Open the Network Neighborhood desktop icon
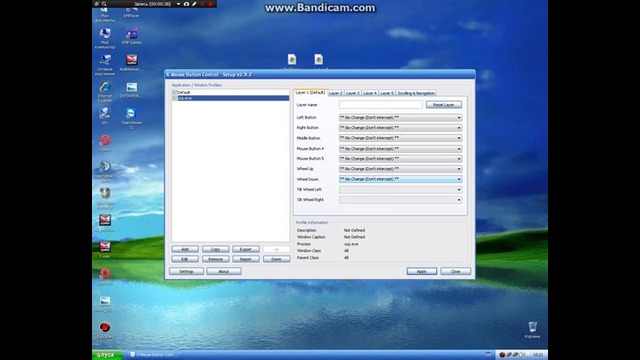640x360 pixels. pos(105,65)
